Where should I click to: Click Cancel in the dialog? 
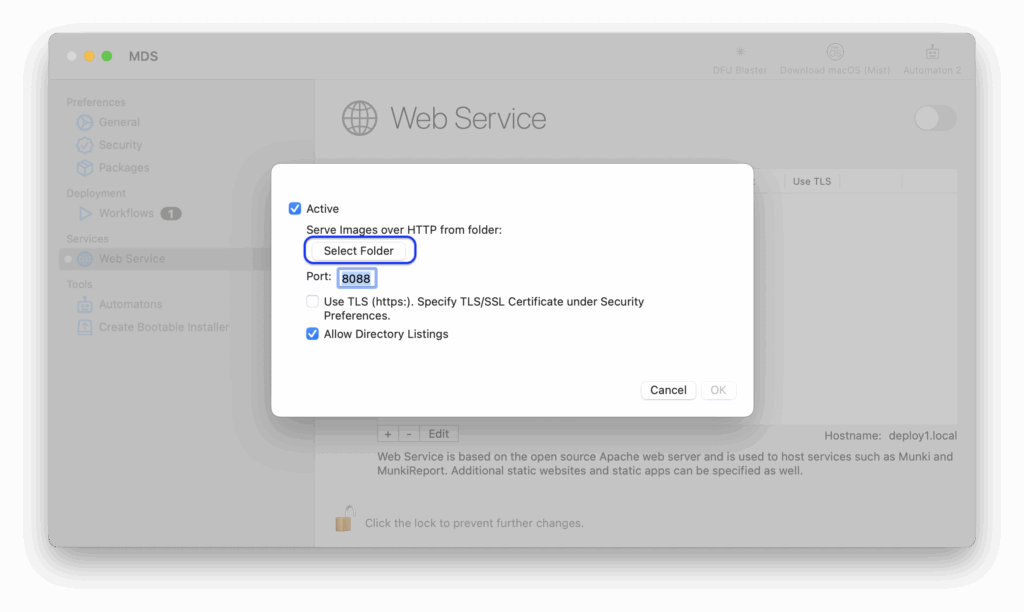tap(668, 390)
